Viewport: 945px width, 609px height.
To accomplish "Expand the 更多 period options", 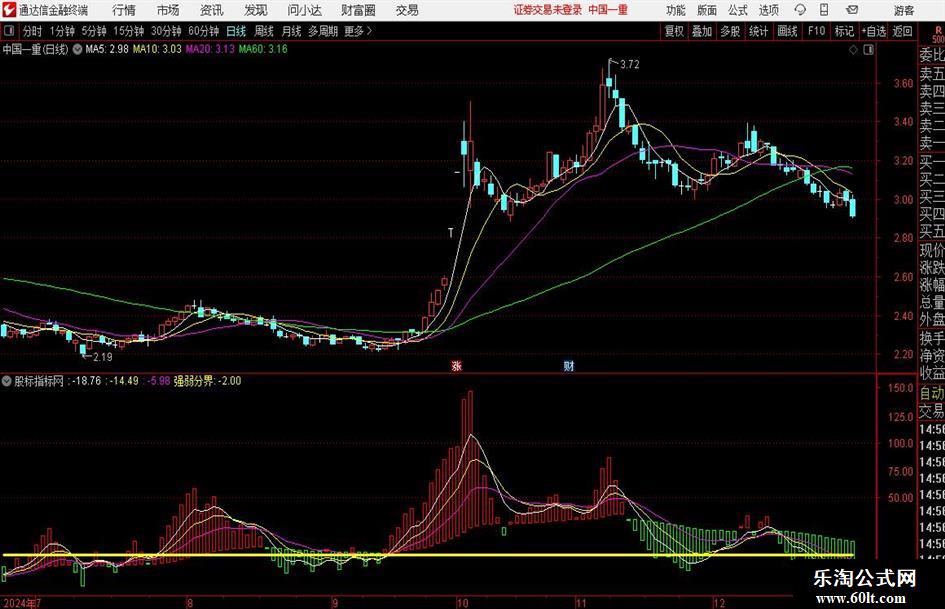I will pyautogui.click(x=358, y=31).
